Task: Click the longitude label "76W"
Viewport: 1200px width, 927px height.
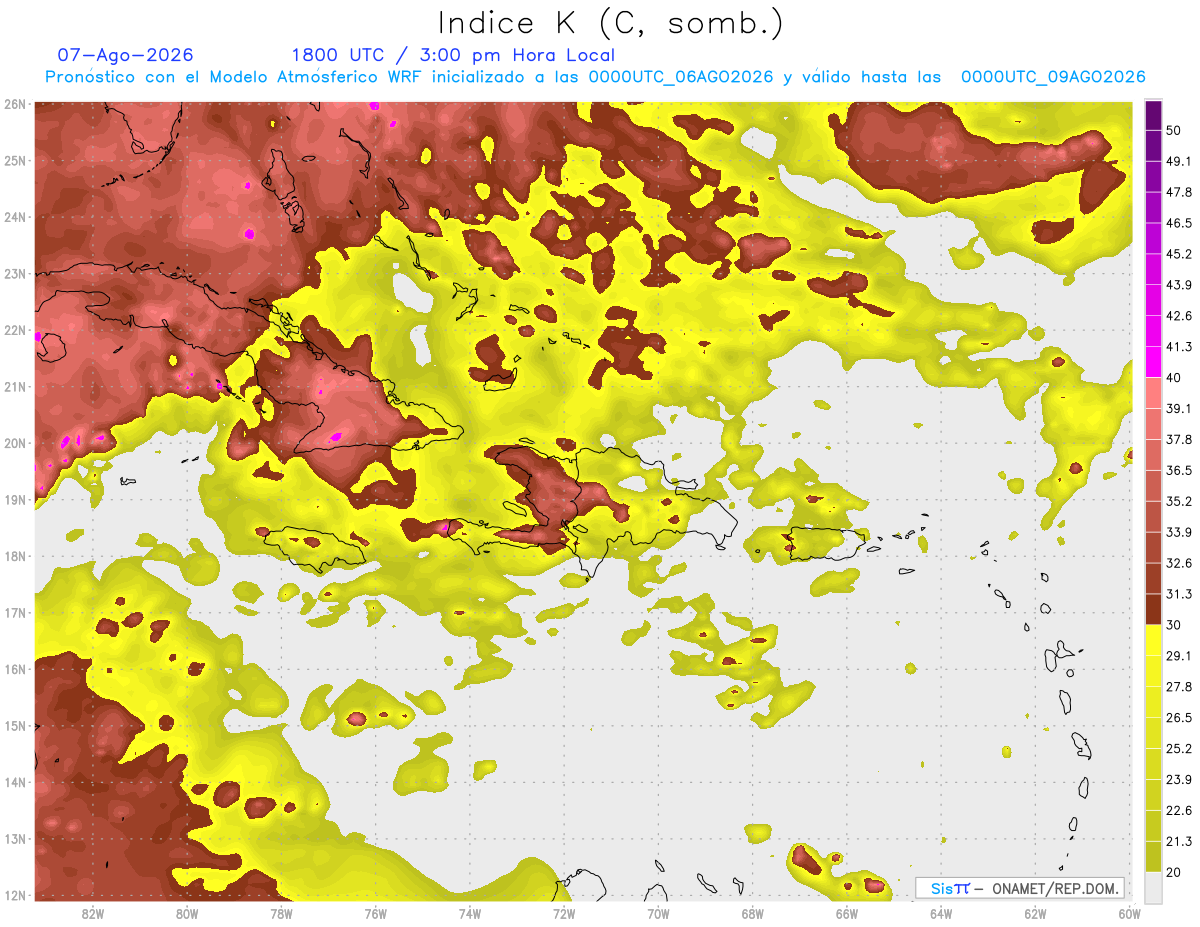Action: pyautogui.click(x=376, y=913)
